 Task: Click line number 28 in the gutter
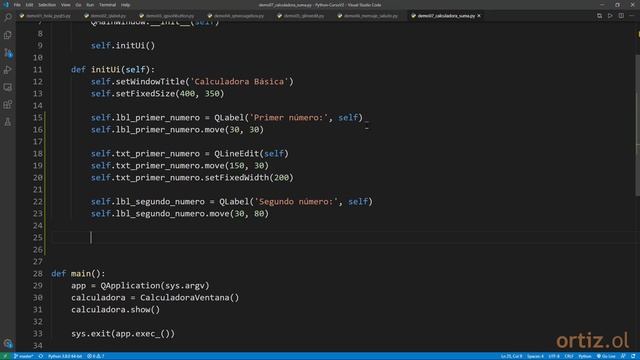(x=38, y=273)
